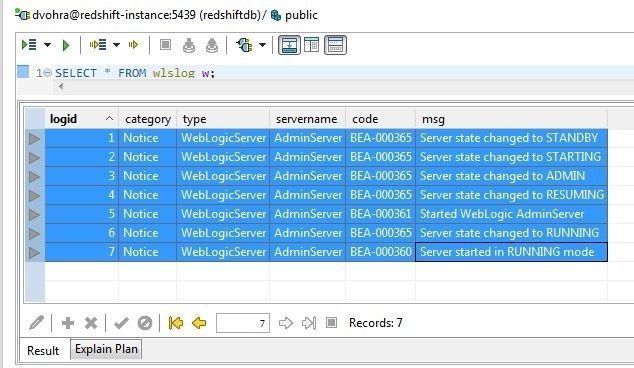Open the dropdown beside connection plug icon

(x=262, y=45)
